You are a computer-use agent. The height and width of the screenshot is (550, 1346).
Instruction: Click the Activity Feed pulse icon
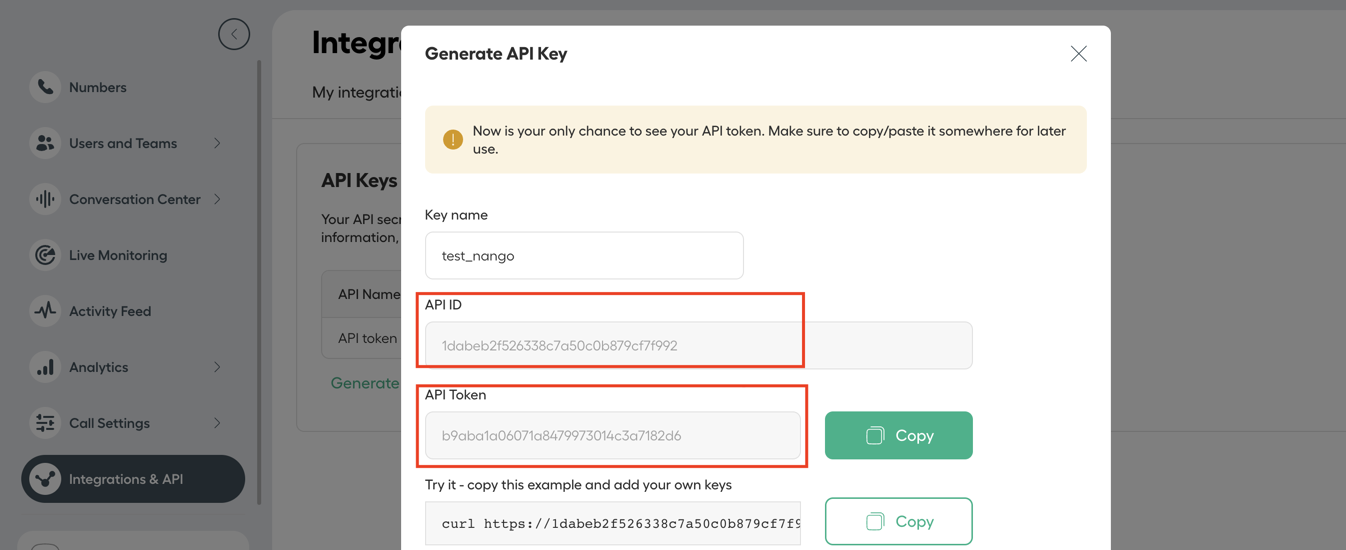click(x=45, y=311)
